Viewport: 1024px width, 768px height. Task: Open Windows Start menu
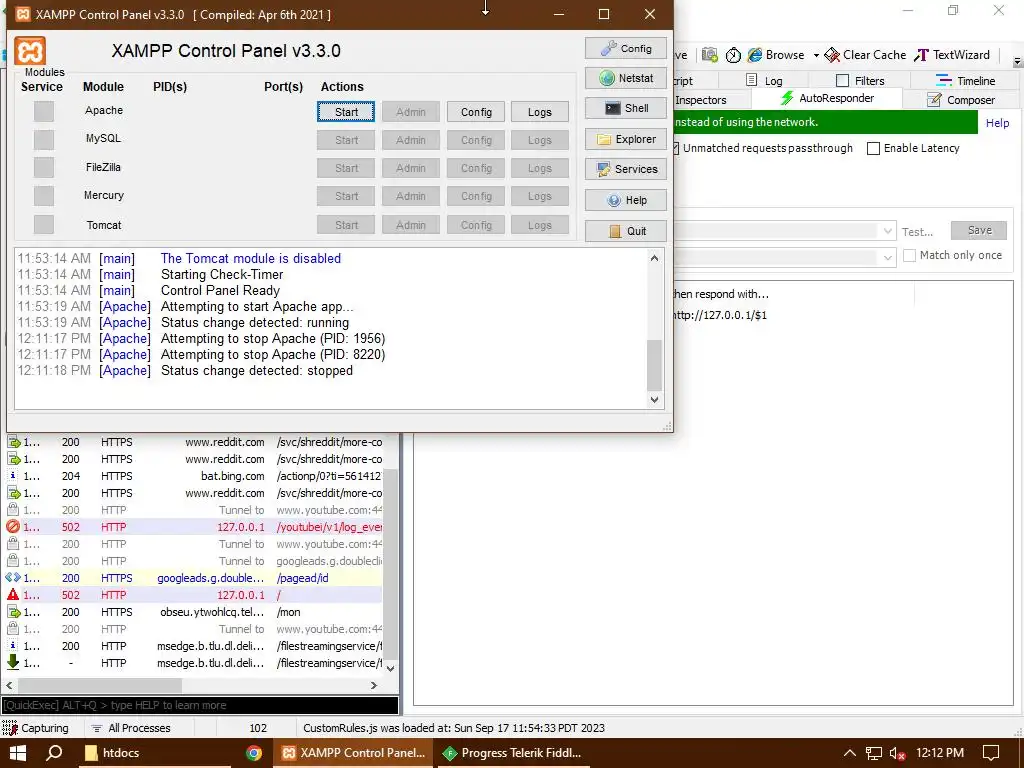pos(18,753)
